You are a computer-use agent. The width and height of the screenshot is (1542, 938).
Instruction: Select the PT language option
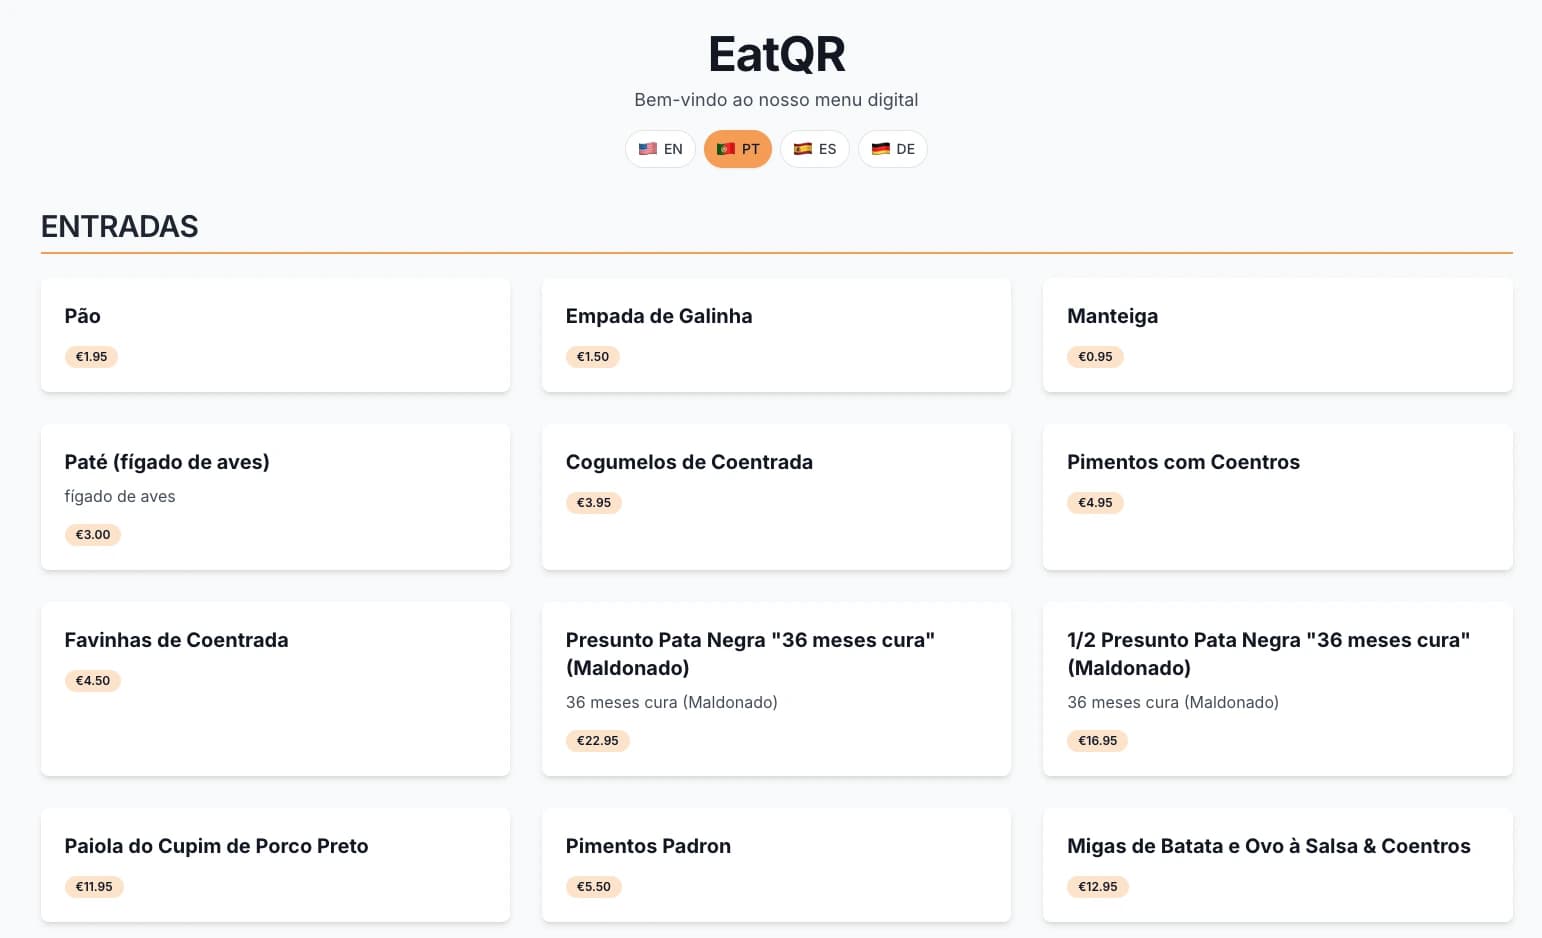point(738,148)
